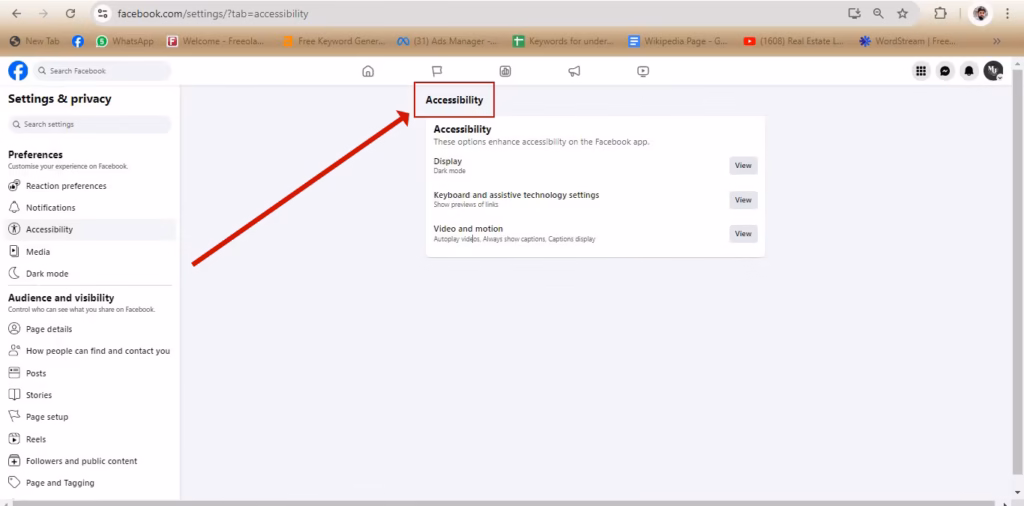Click the horizontal scrollbar at bottom
Viewport: 1024px width, 506px height.
click(506, 503)
